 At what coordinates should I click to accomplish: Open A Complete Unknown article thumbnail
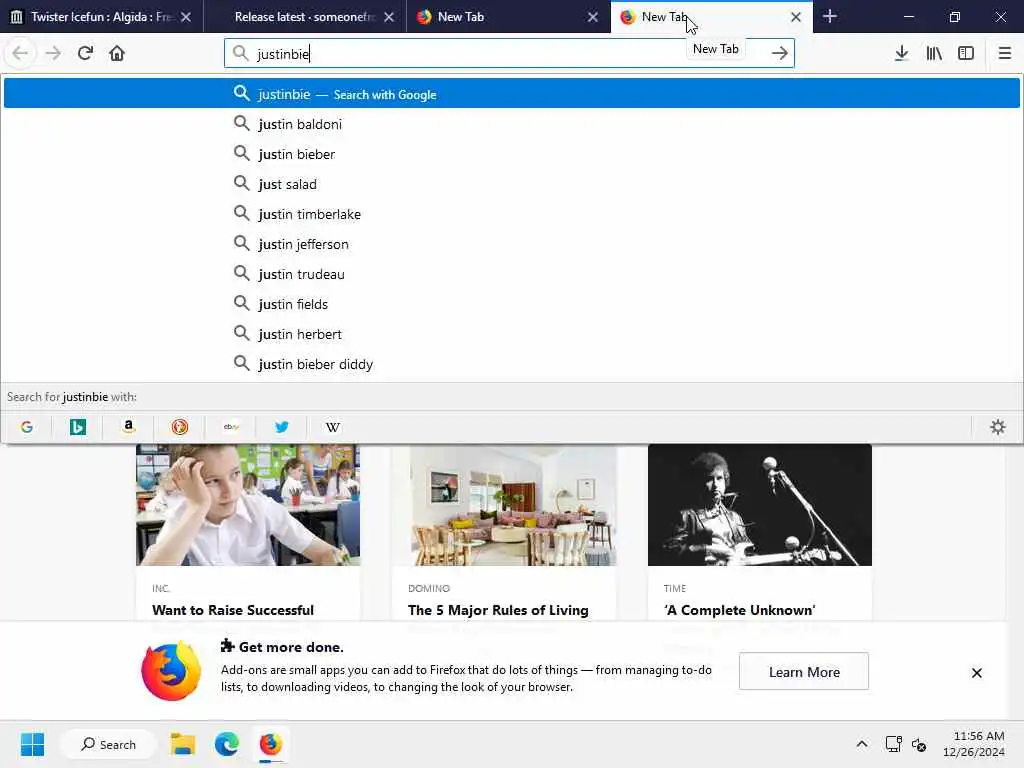pos(760,505)
